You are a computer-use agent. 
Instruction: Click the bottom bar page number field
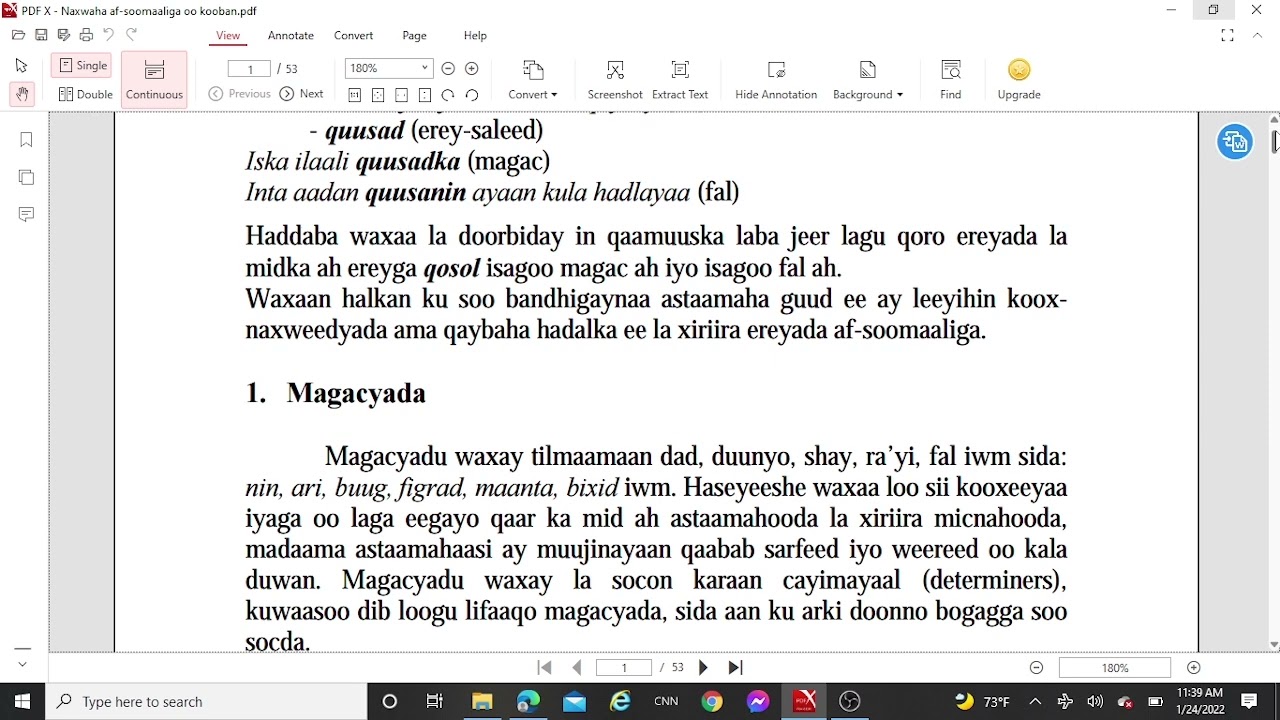[624, 667]
